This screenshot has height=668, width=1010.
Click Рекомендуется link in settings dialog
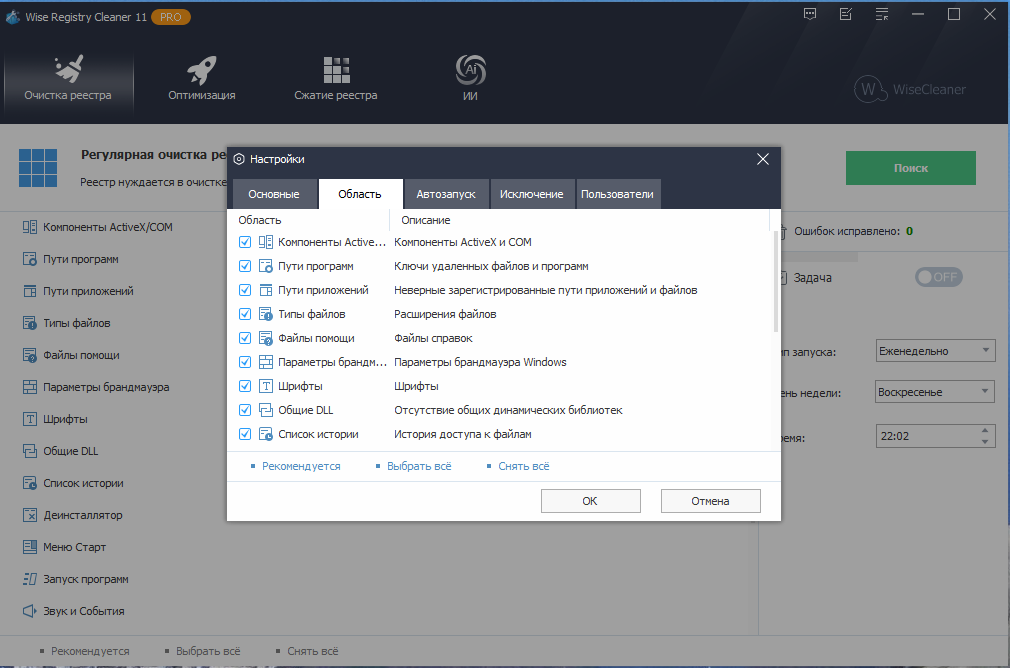click(x=301, y=466)
